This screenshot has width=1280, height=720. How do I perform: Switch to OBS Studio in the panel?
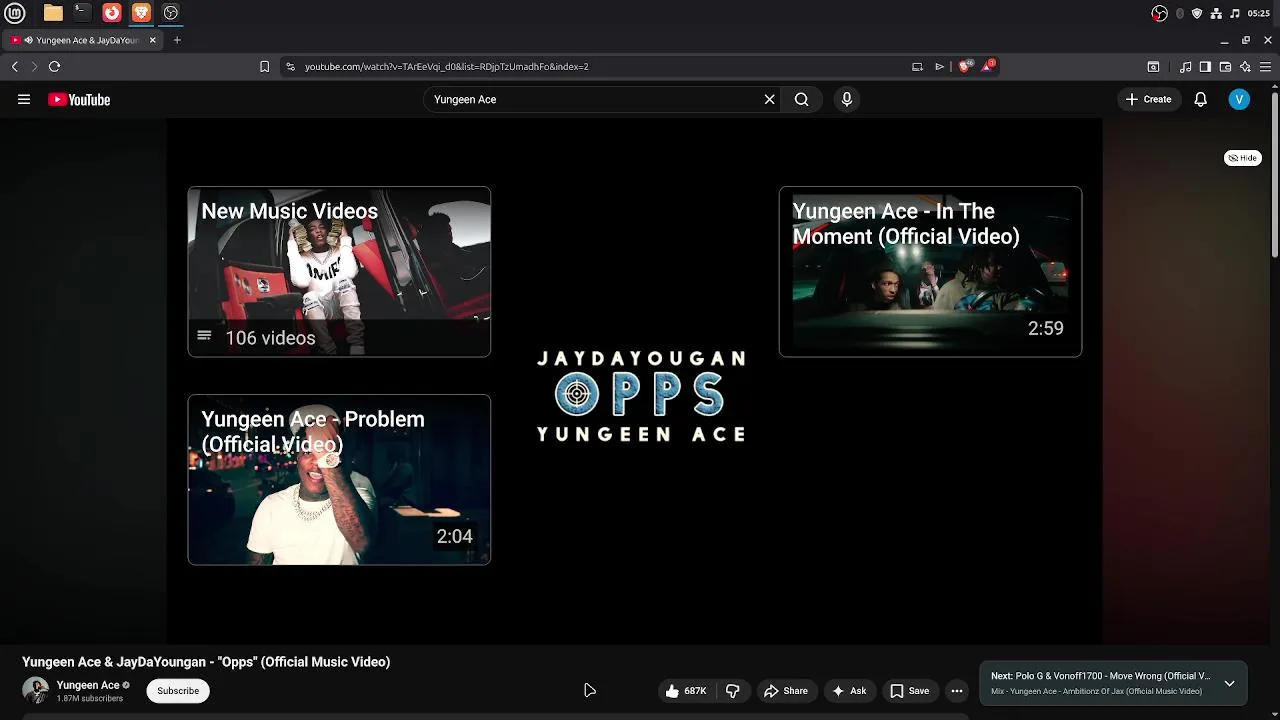coord(171,13)
